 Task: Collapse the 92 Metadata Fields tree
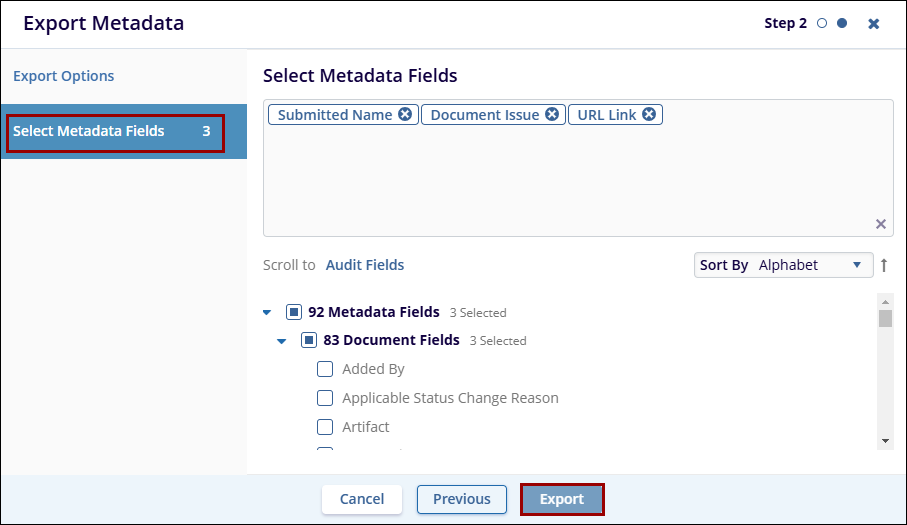pos(267,313)
